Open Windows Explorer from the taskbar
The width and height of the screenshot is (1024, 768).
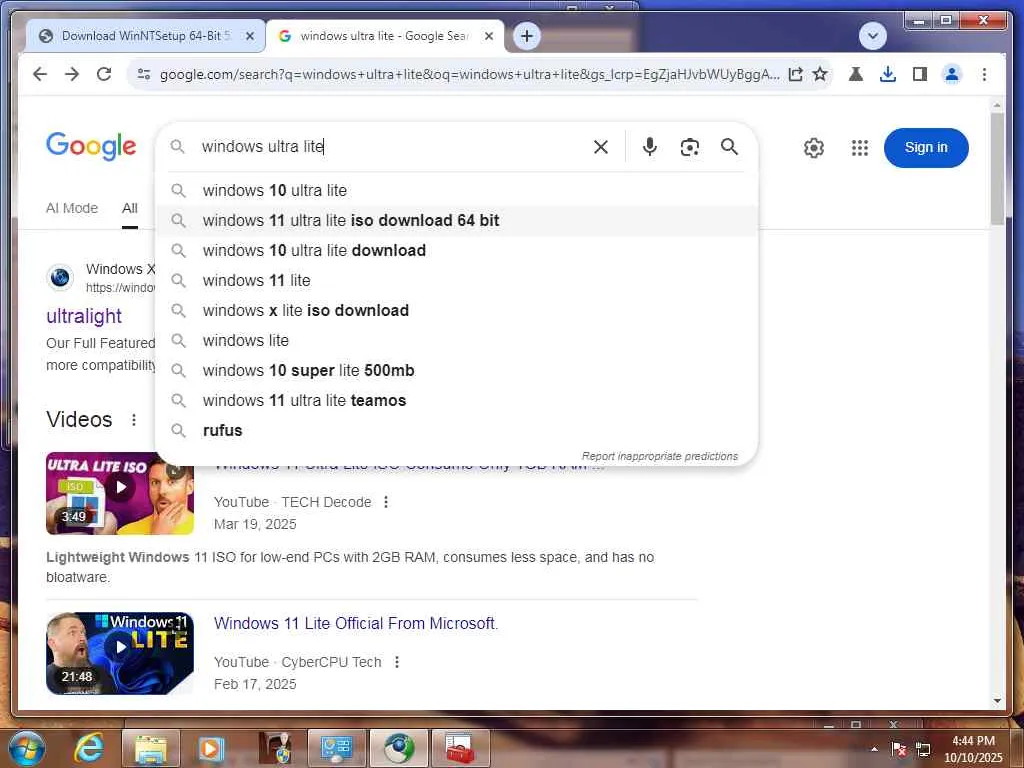click(151, 748)
